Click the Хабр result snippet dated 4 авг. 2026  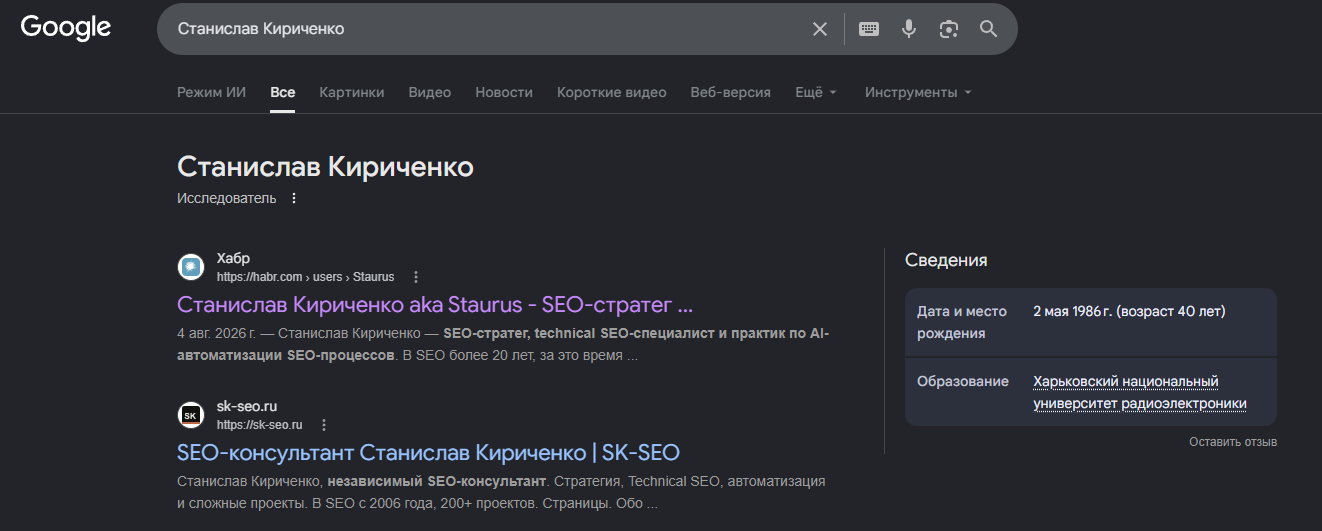tap(503, 344)
